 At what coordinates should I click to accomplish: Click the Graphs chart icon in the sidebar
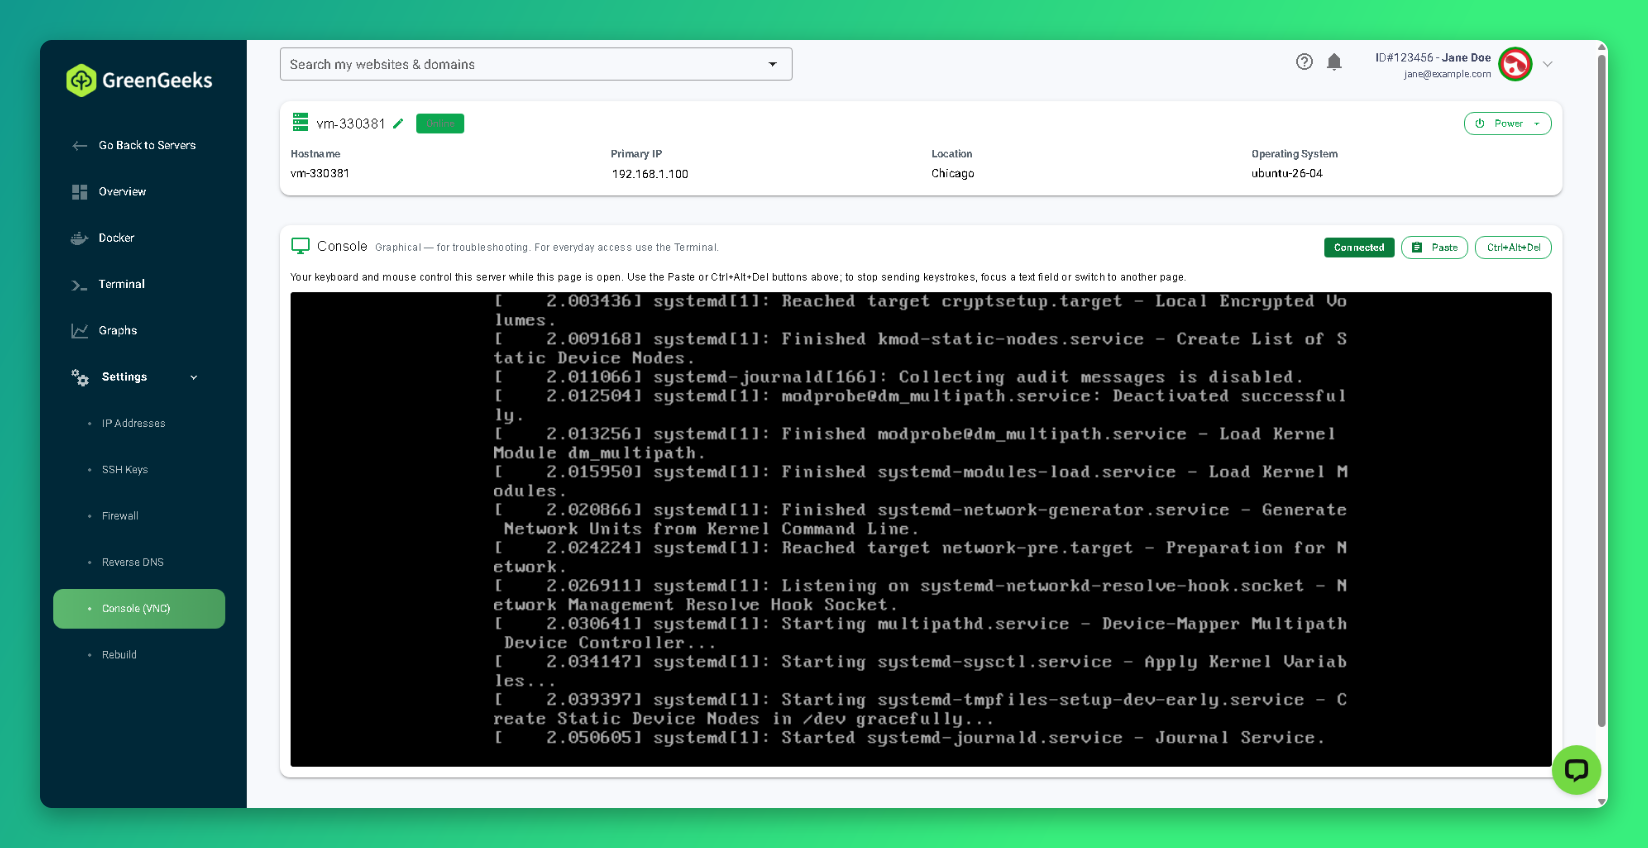point(80,331)
